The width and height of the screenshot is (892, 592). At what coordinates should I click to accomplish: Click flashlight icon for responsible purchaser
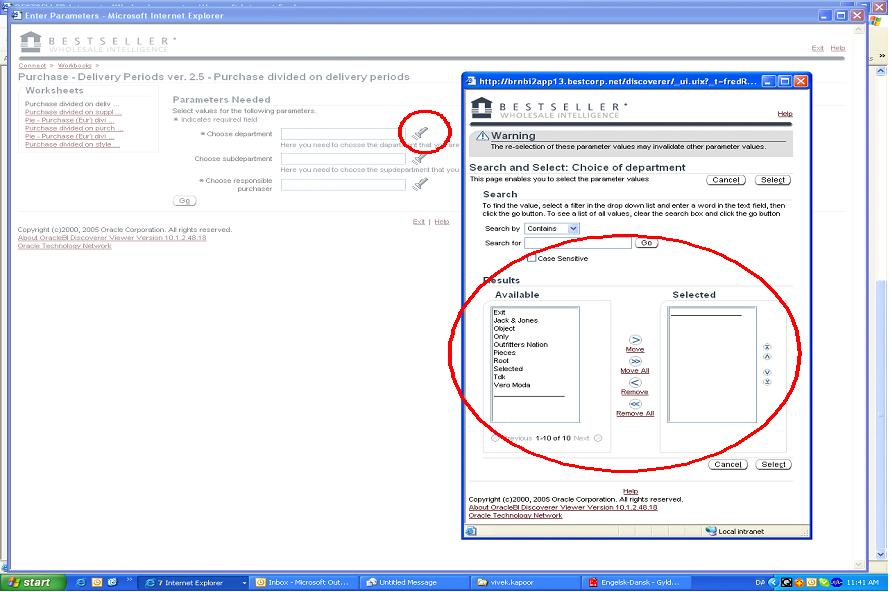421,184
